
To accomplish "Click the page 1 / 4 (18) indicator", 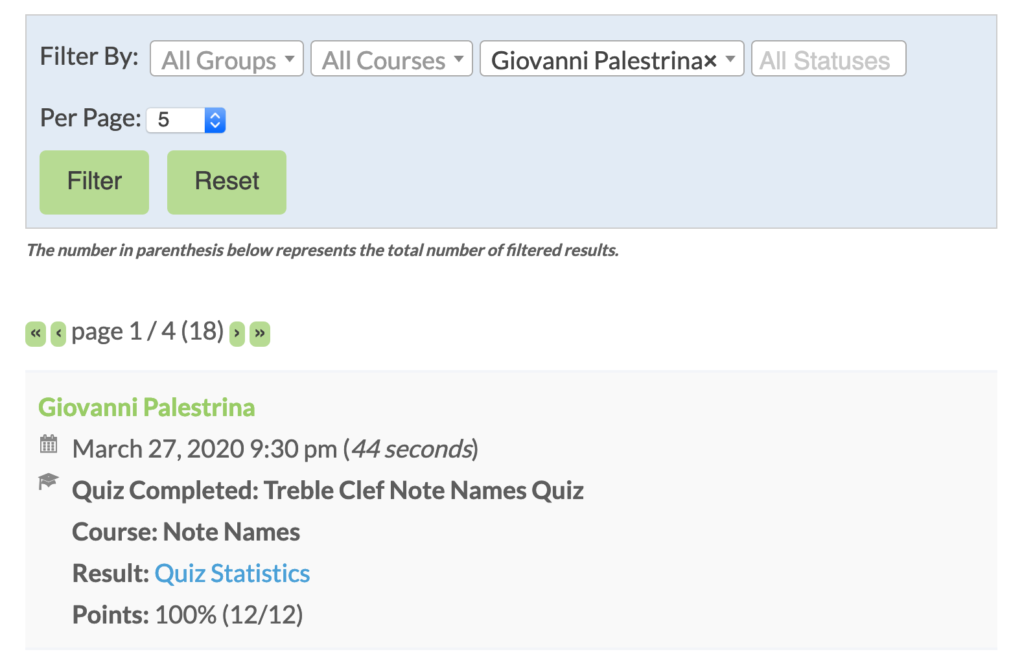I will point(148,332).
